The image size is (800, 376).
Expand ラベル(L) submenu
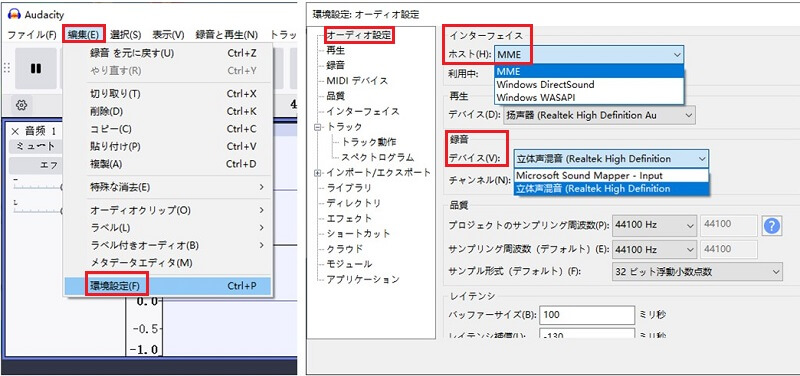[x=169, y=228]
